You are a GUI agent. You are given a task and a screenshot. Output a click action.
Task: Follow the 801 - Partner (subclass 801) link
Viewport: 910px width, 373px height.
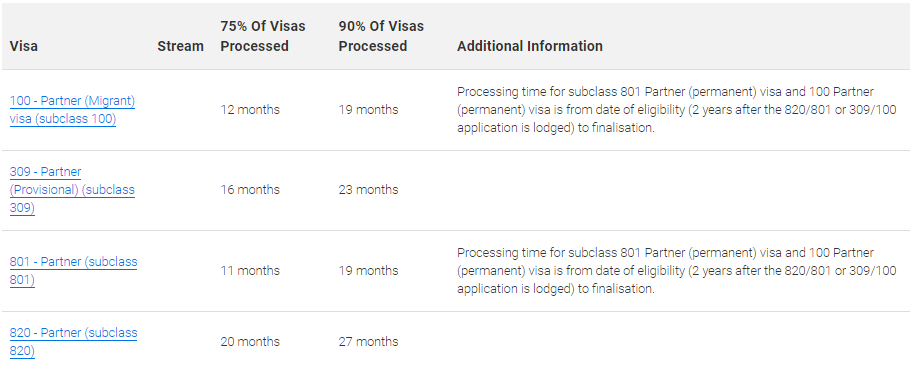[x=74, y=271]
